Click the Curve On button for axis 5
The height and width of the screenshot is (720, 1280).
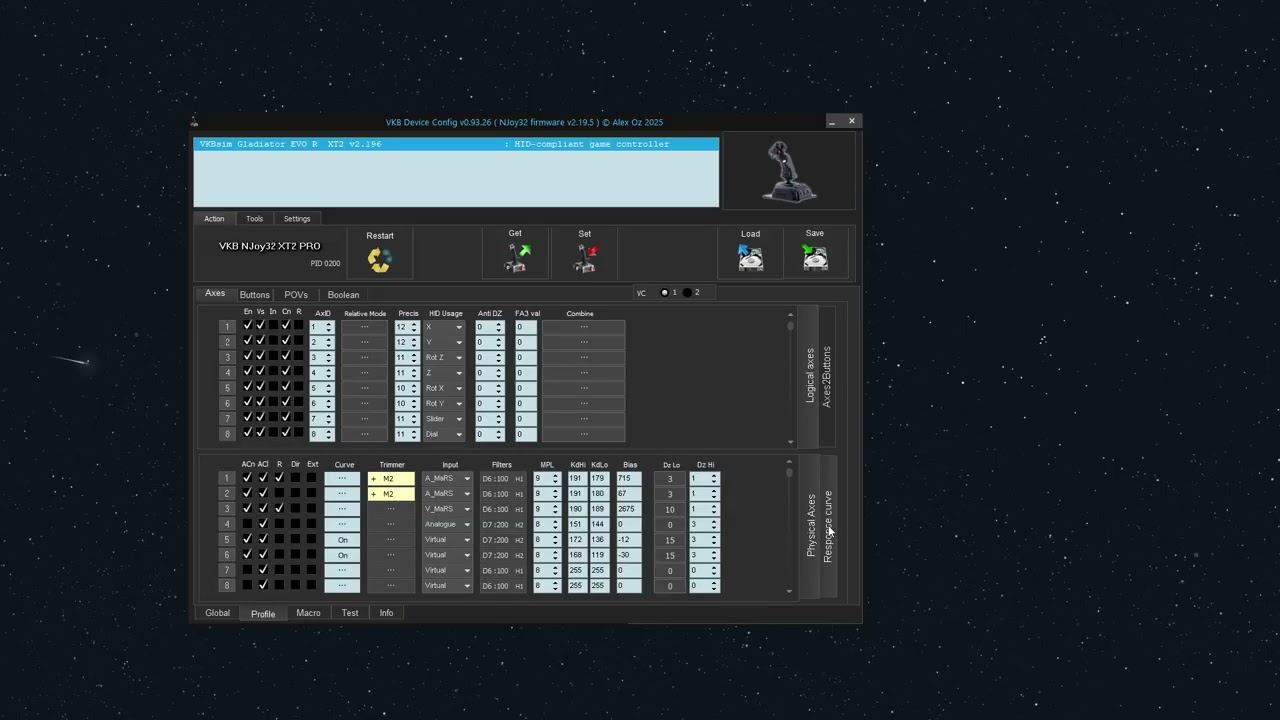pos(342,540)
